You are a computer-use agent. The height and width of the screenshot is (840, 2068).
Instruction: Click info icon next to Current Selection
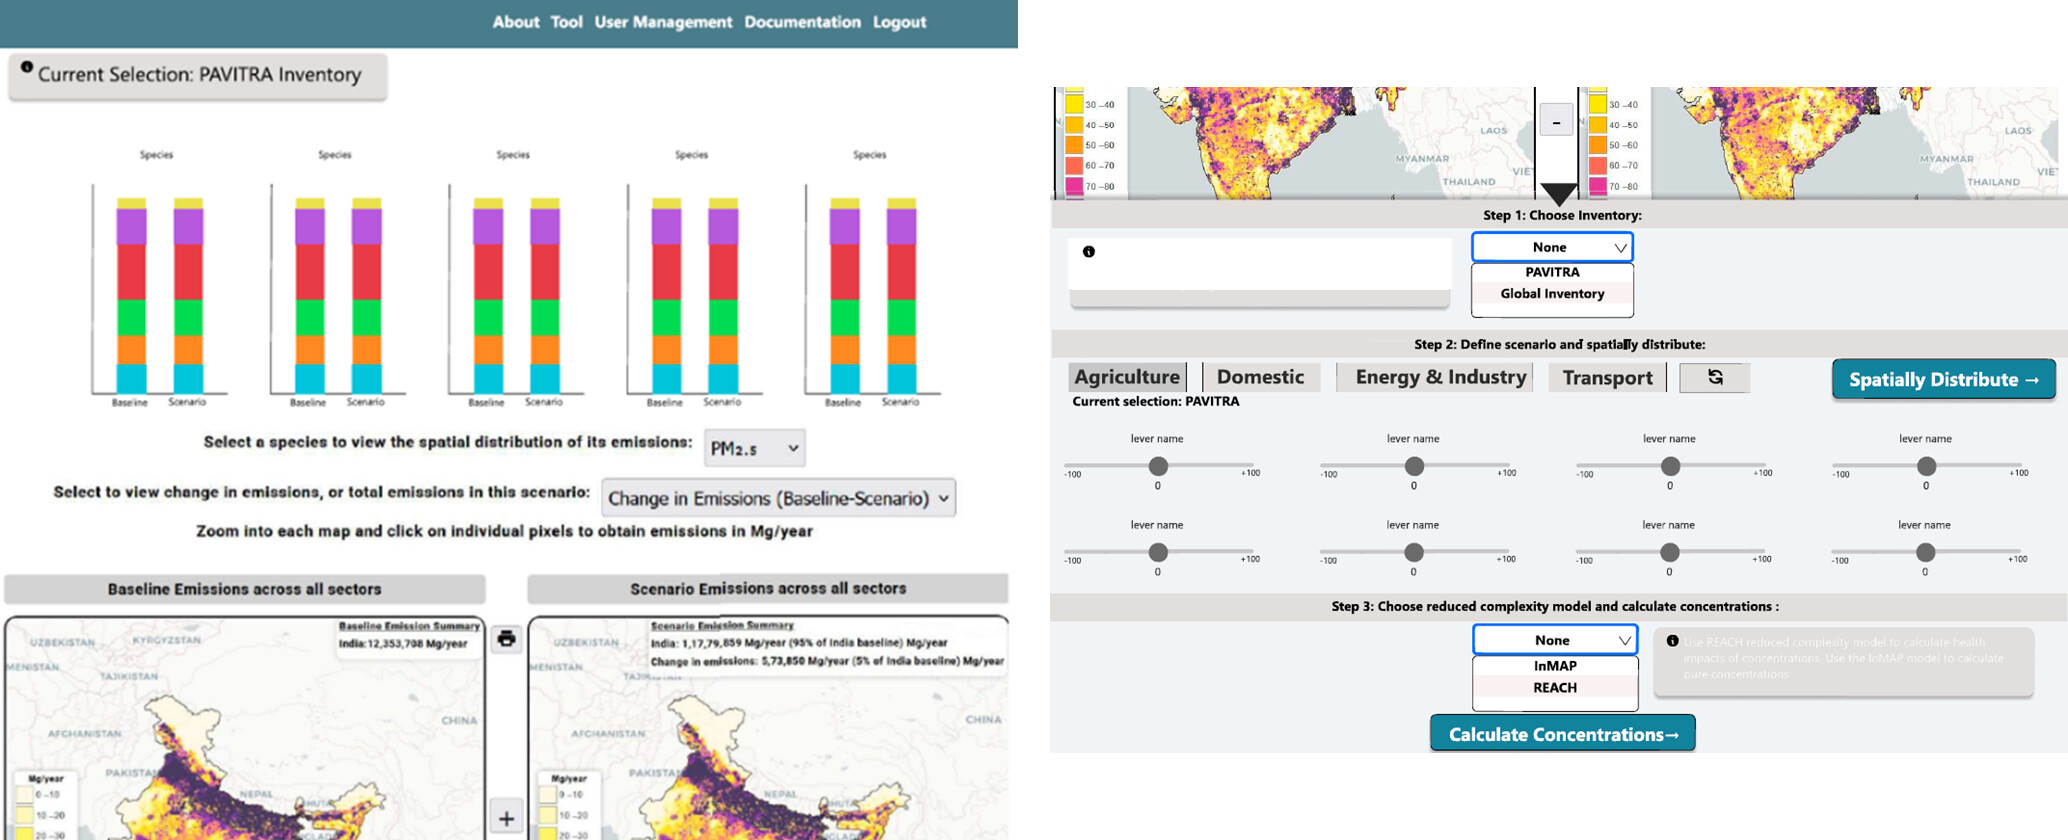[x=27, y=68]
